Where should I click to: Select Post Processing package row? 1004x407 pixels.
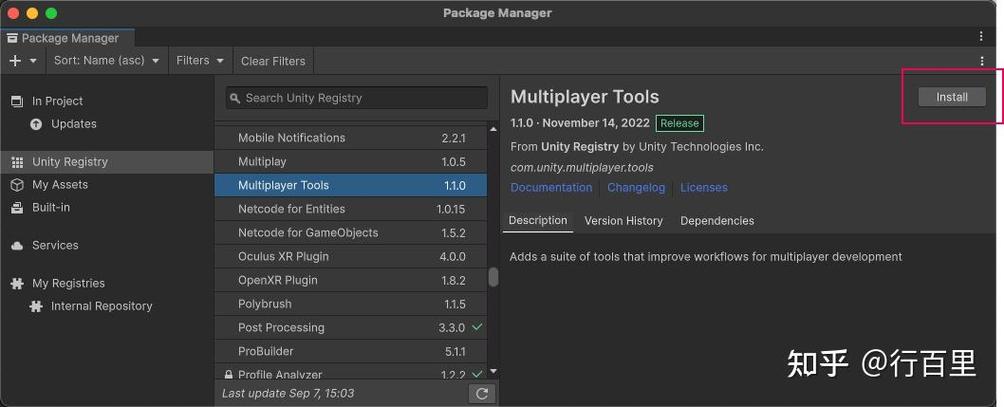click(351, 328)
